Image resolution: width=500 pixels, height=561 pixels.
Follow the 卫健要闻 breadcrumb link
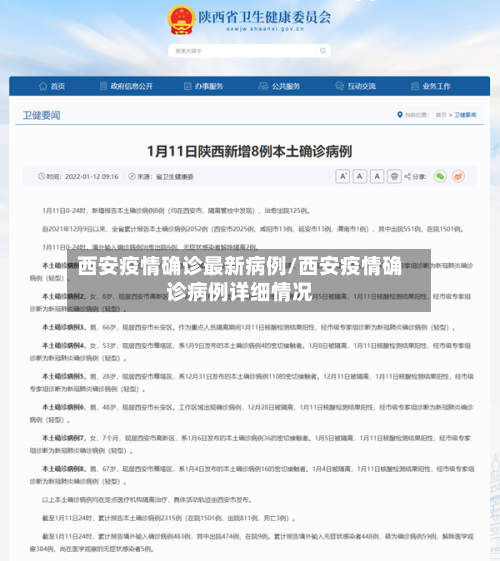coord(465,115)
